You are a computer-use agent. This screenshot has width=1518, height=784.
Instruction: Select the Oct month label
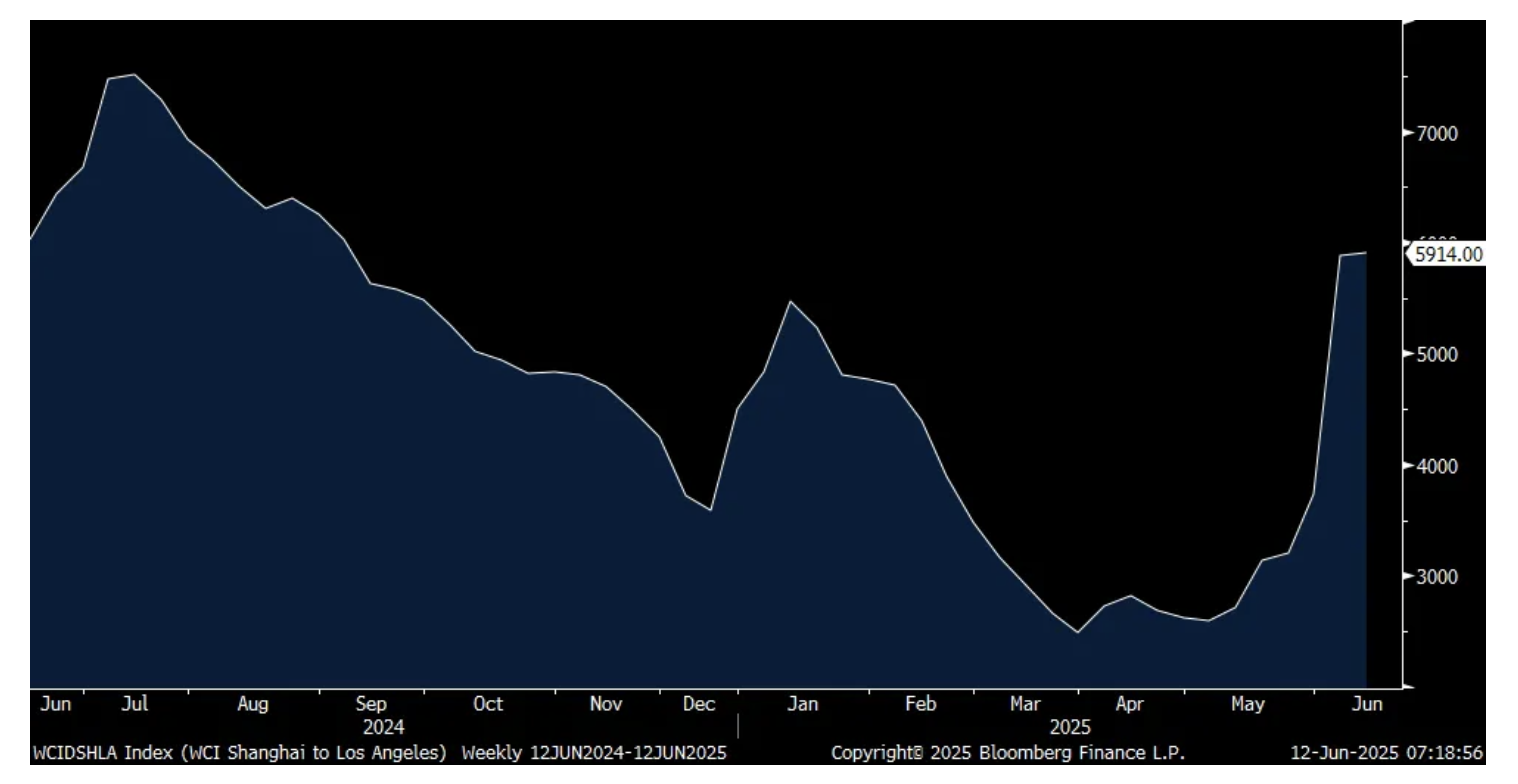pyautogui.click(x=487, y=704)
